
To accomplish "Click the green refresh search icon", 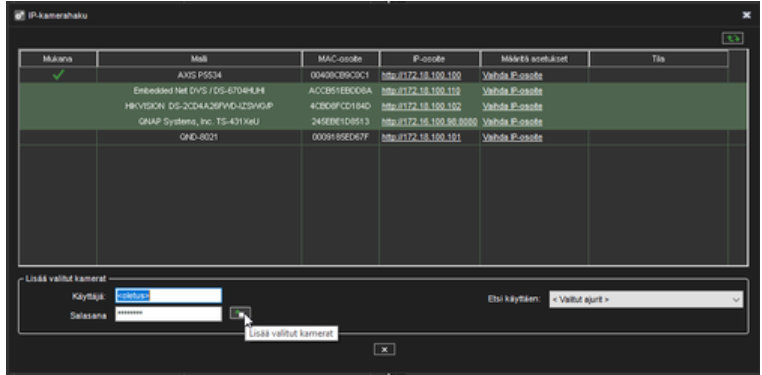I will click(x=732, y=38).
